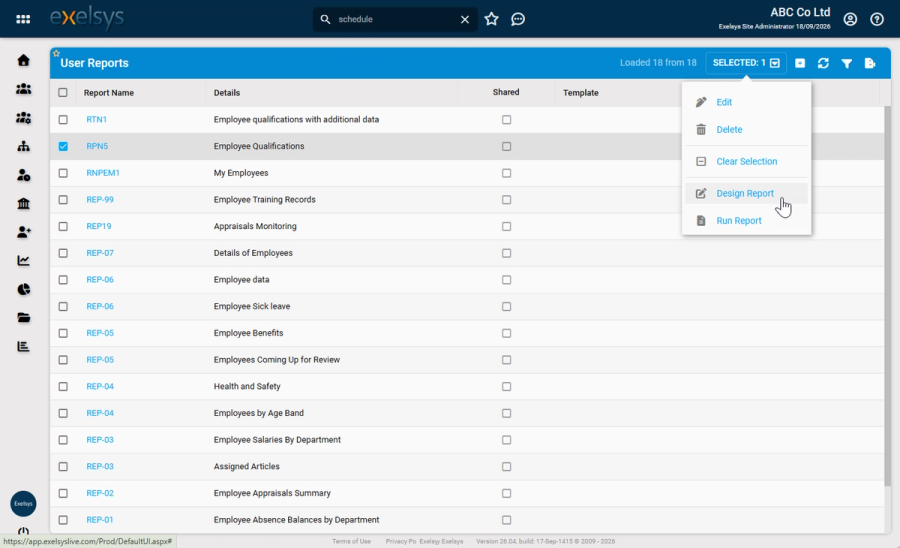Open the REP-01 report link
Viewport: 900px width, 548px height.
[x=100, y=520]
